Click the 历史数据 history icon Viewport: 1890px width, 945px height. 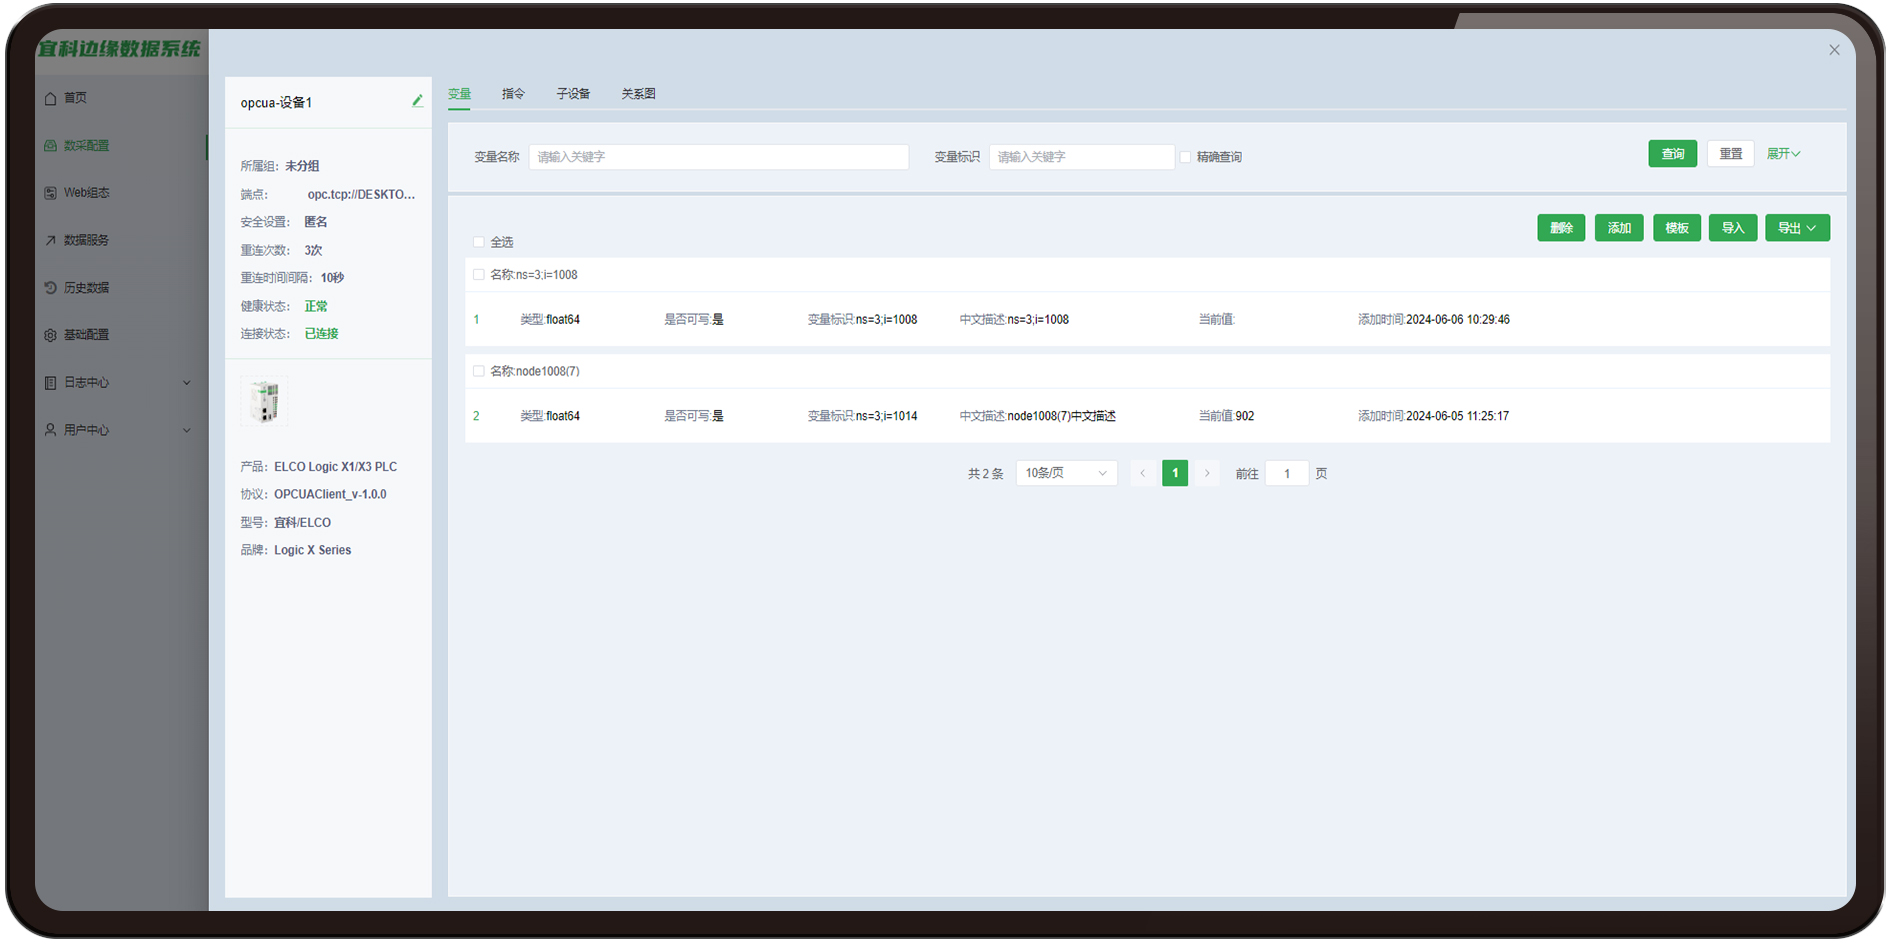(51, 288)
